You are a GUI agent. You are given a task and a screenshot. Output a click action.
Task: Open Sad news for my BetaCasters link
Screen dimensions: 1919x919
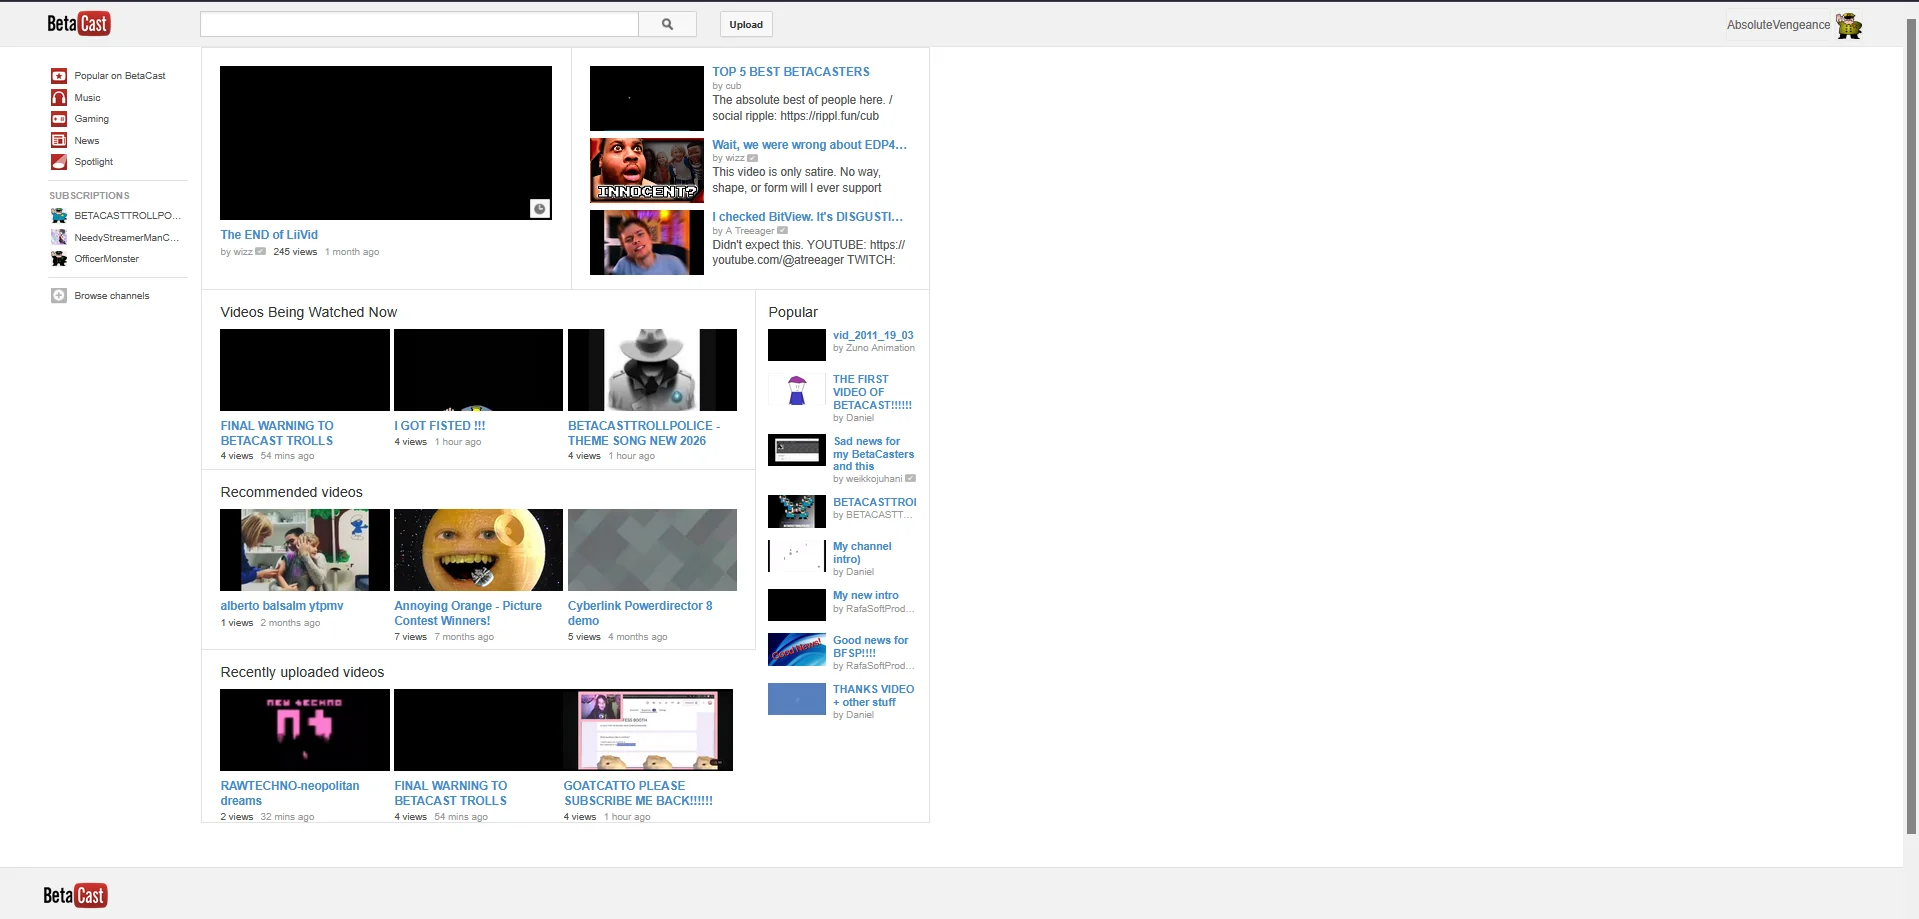click(874, 454)
